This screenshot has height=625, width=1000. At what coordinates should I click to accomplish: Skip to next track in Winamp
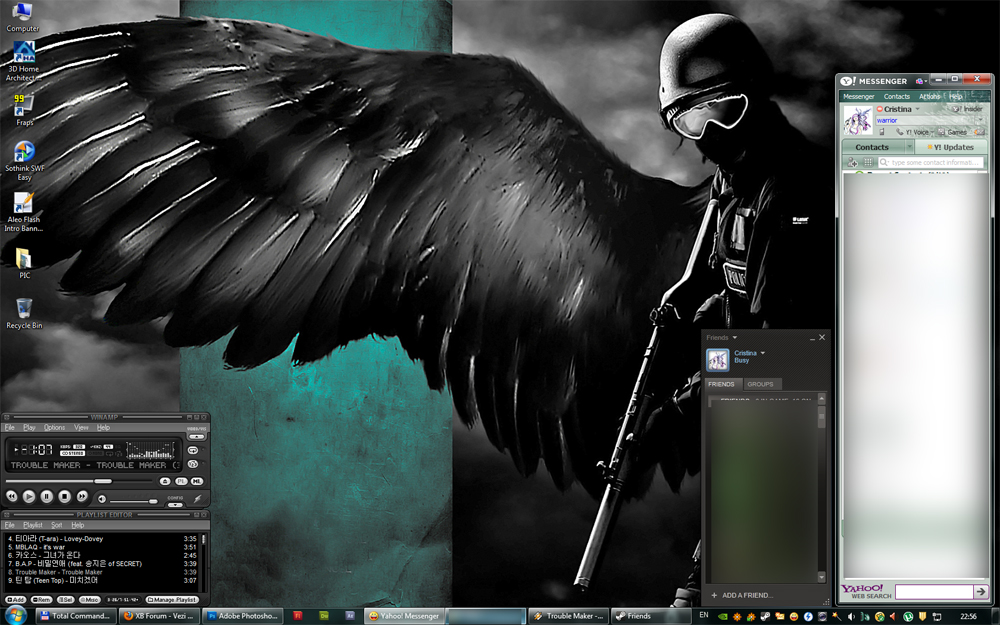(x=82, y=496)
